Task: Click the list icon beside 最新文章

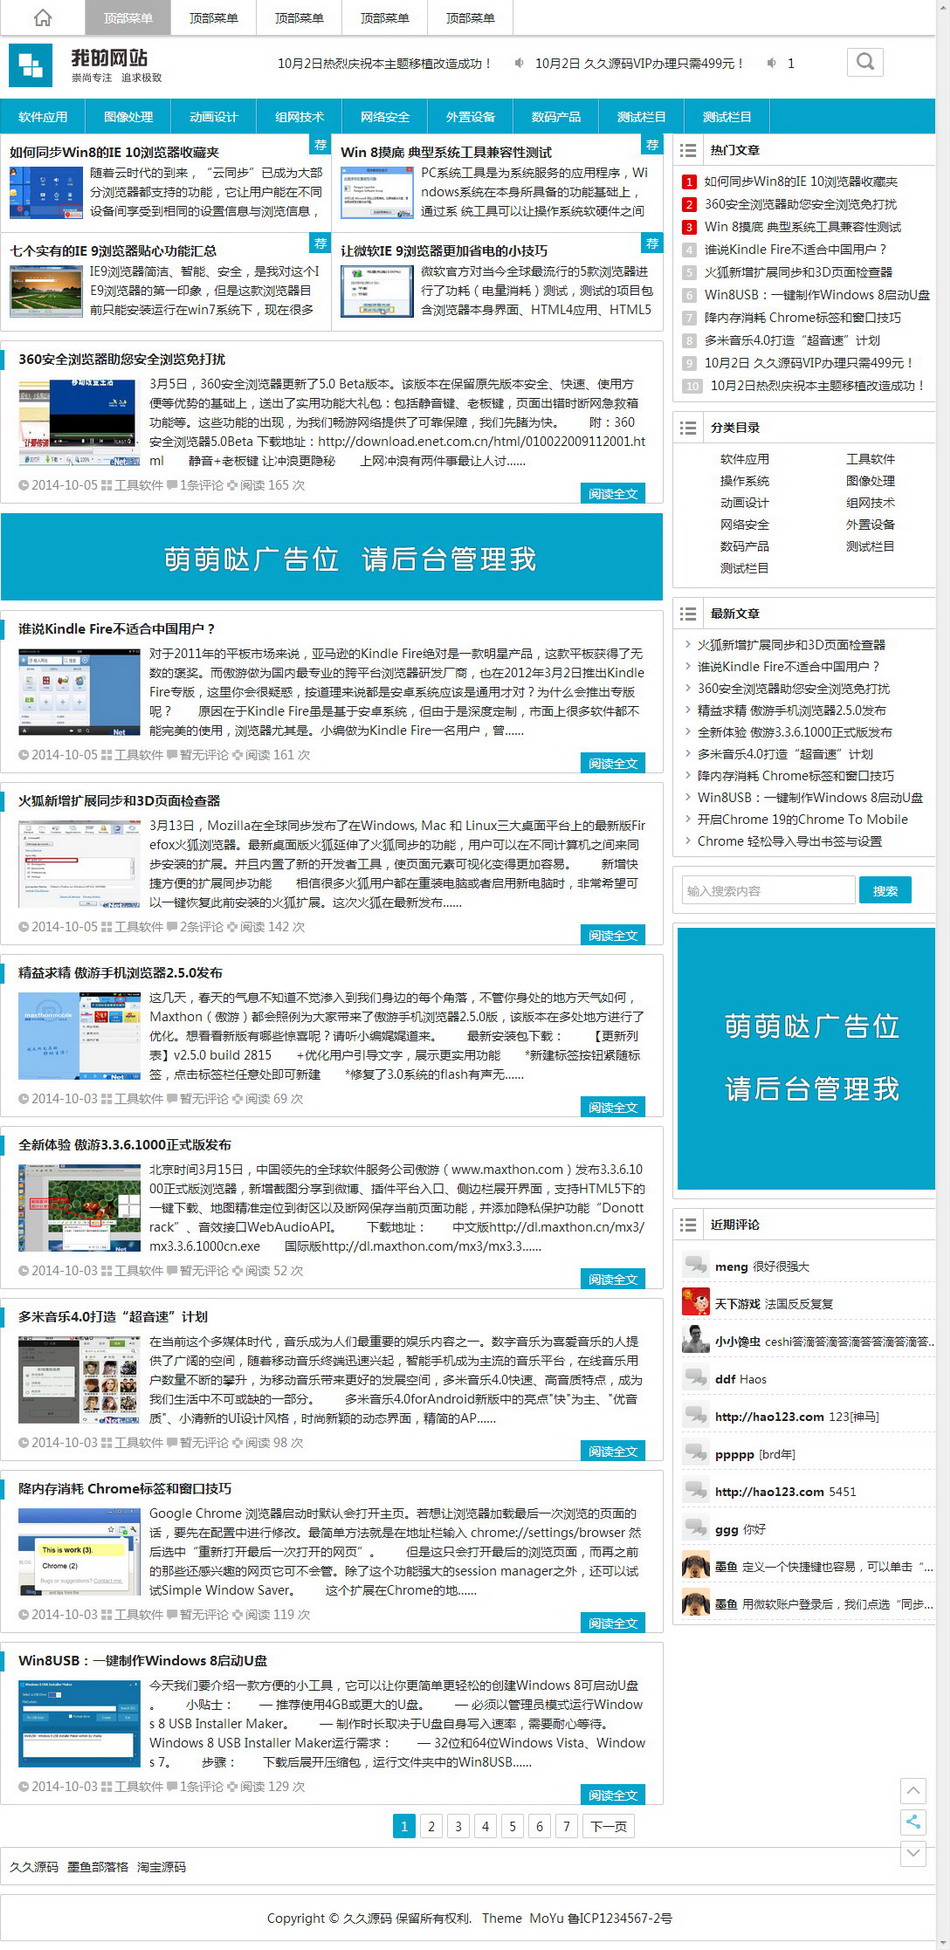Action: click(688, 613)
